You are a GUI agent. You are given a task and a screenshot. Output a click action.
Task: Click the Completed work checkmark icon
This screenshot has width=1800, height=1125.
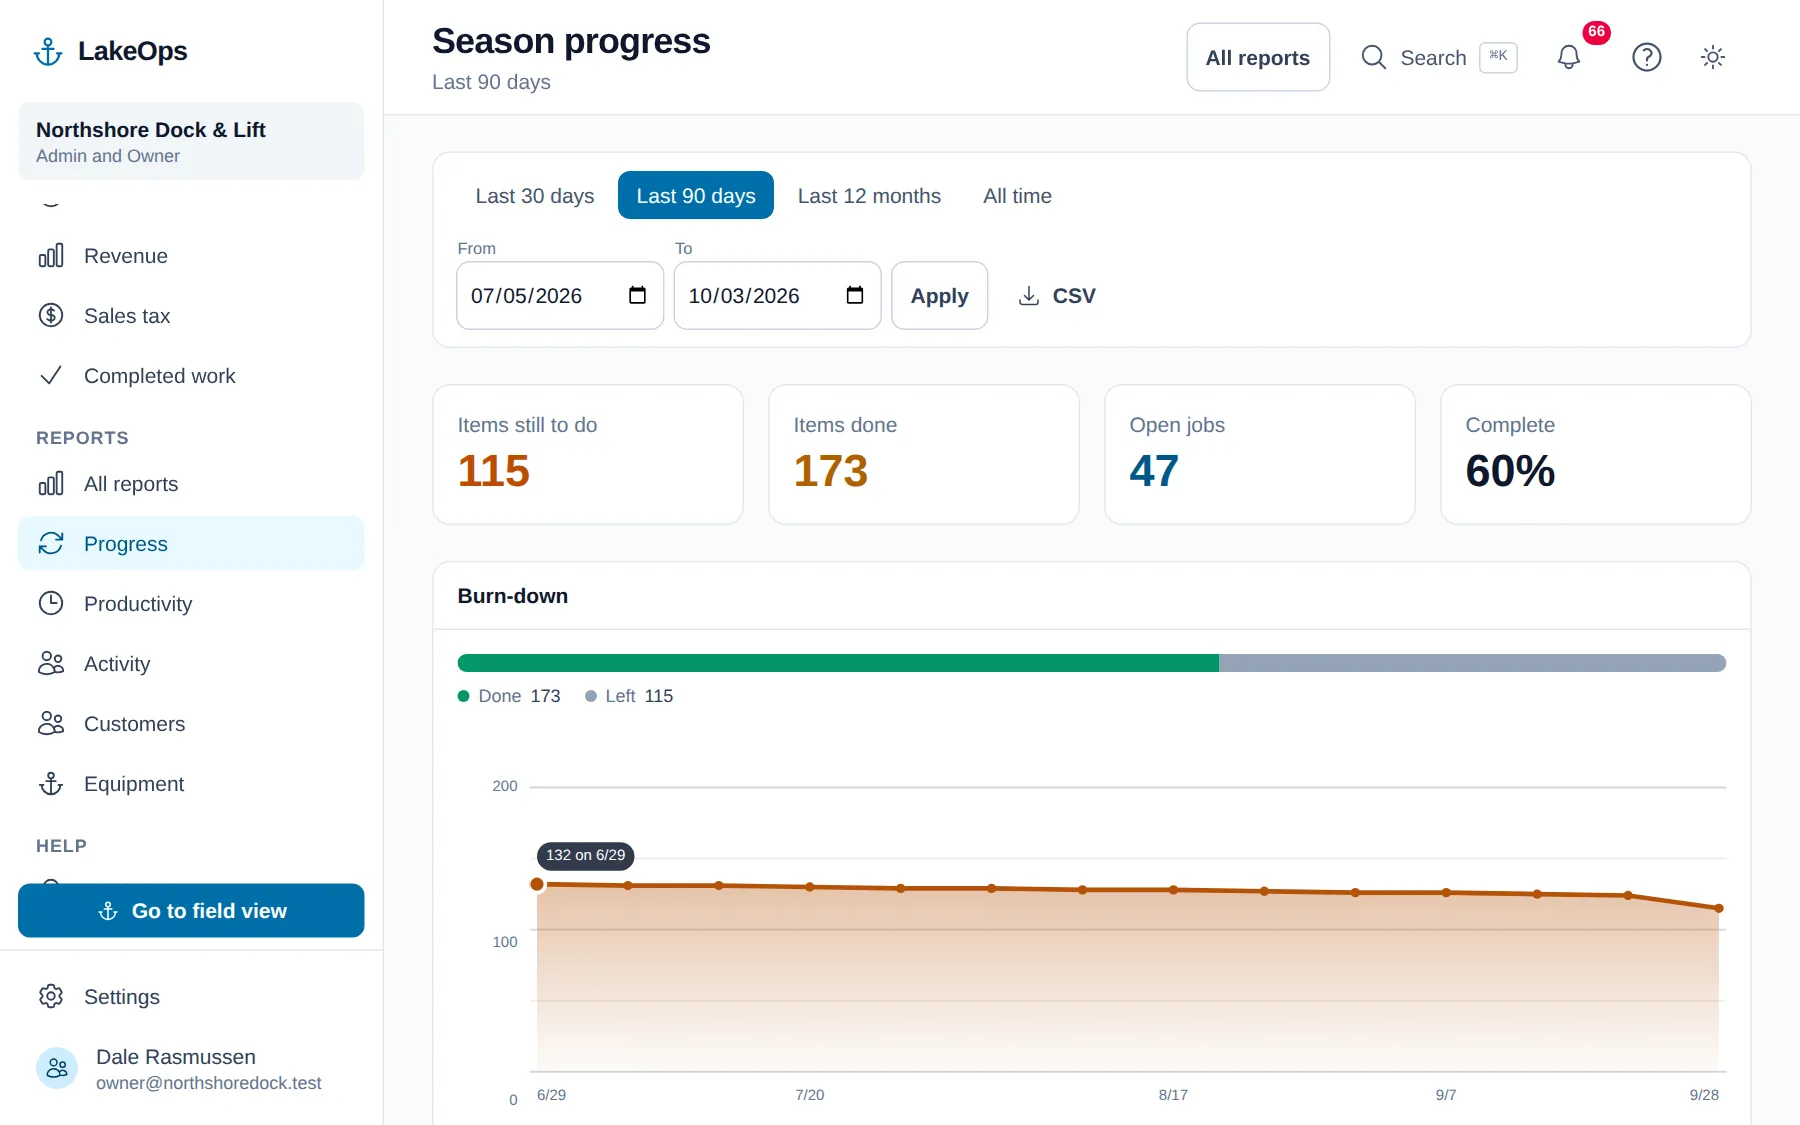pyautogui.click(x=51, y=376)
